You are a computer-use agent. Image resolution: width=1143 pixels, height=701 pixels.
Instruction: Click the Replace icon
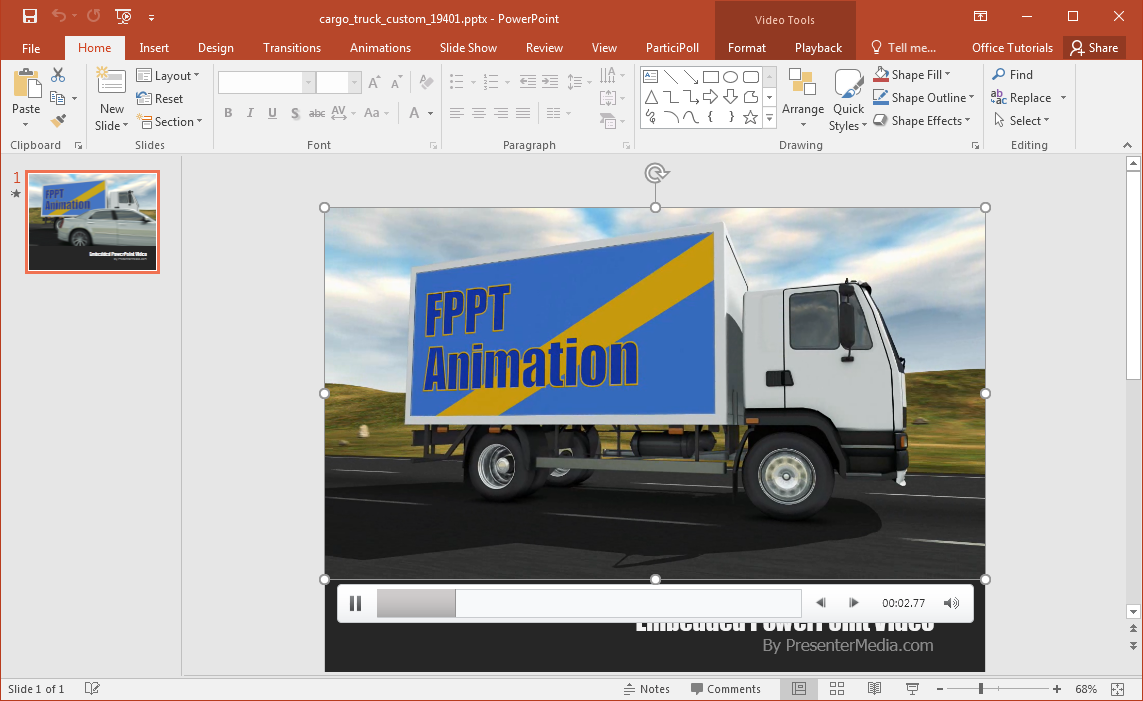click(x=997, y=97)
